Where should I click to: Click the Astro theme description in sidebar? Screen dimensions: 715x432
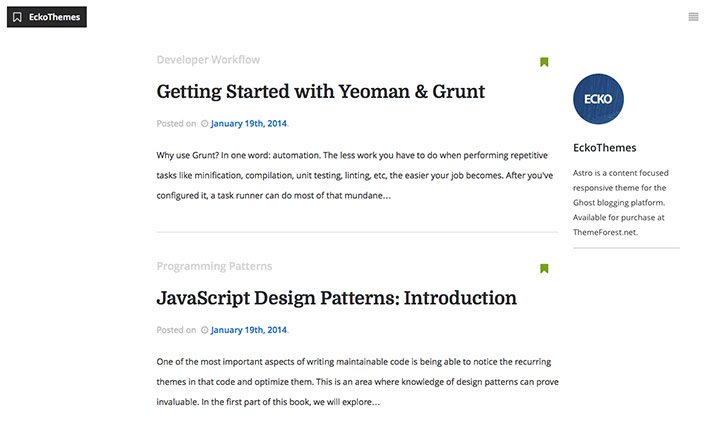point(621,203)
